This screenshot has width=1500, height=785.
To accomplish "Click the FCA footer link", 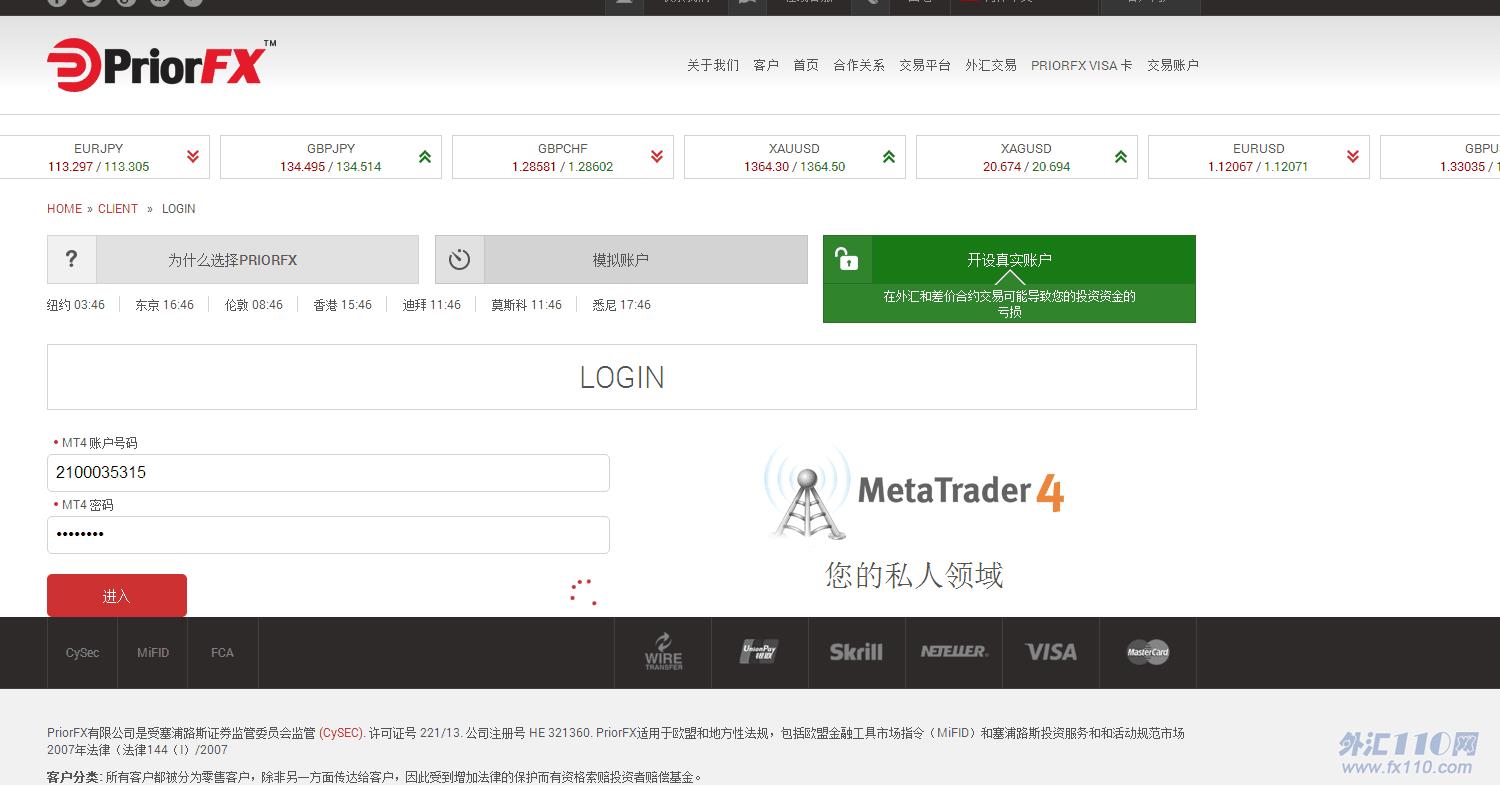I will [222, 653].
